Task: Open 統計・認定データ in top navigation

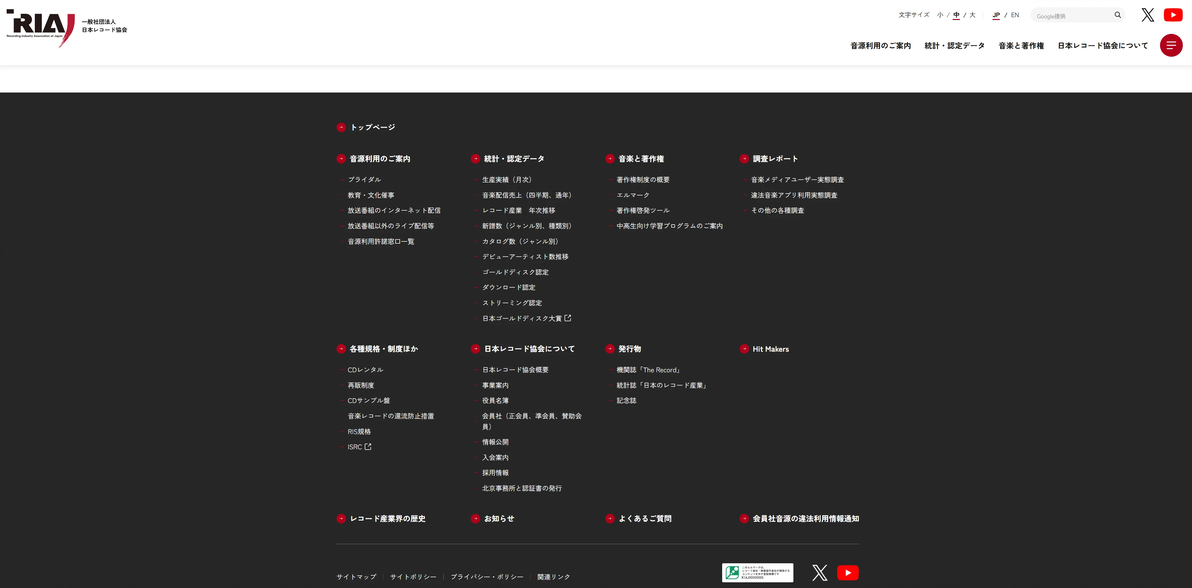Action: (x=954, y=46)
